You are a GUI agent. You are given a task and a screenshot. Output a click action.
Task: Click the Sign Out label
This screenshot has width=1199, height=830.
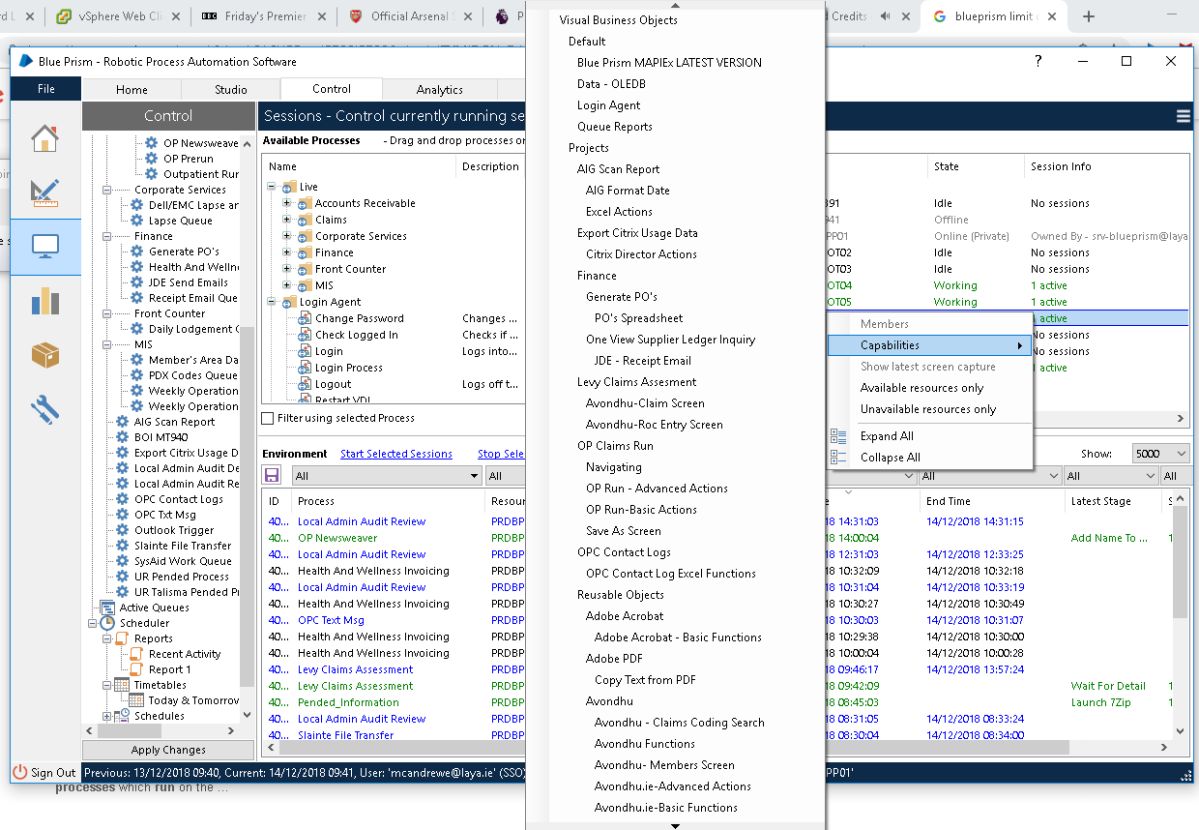tap(53, 773)
